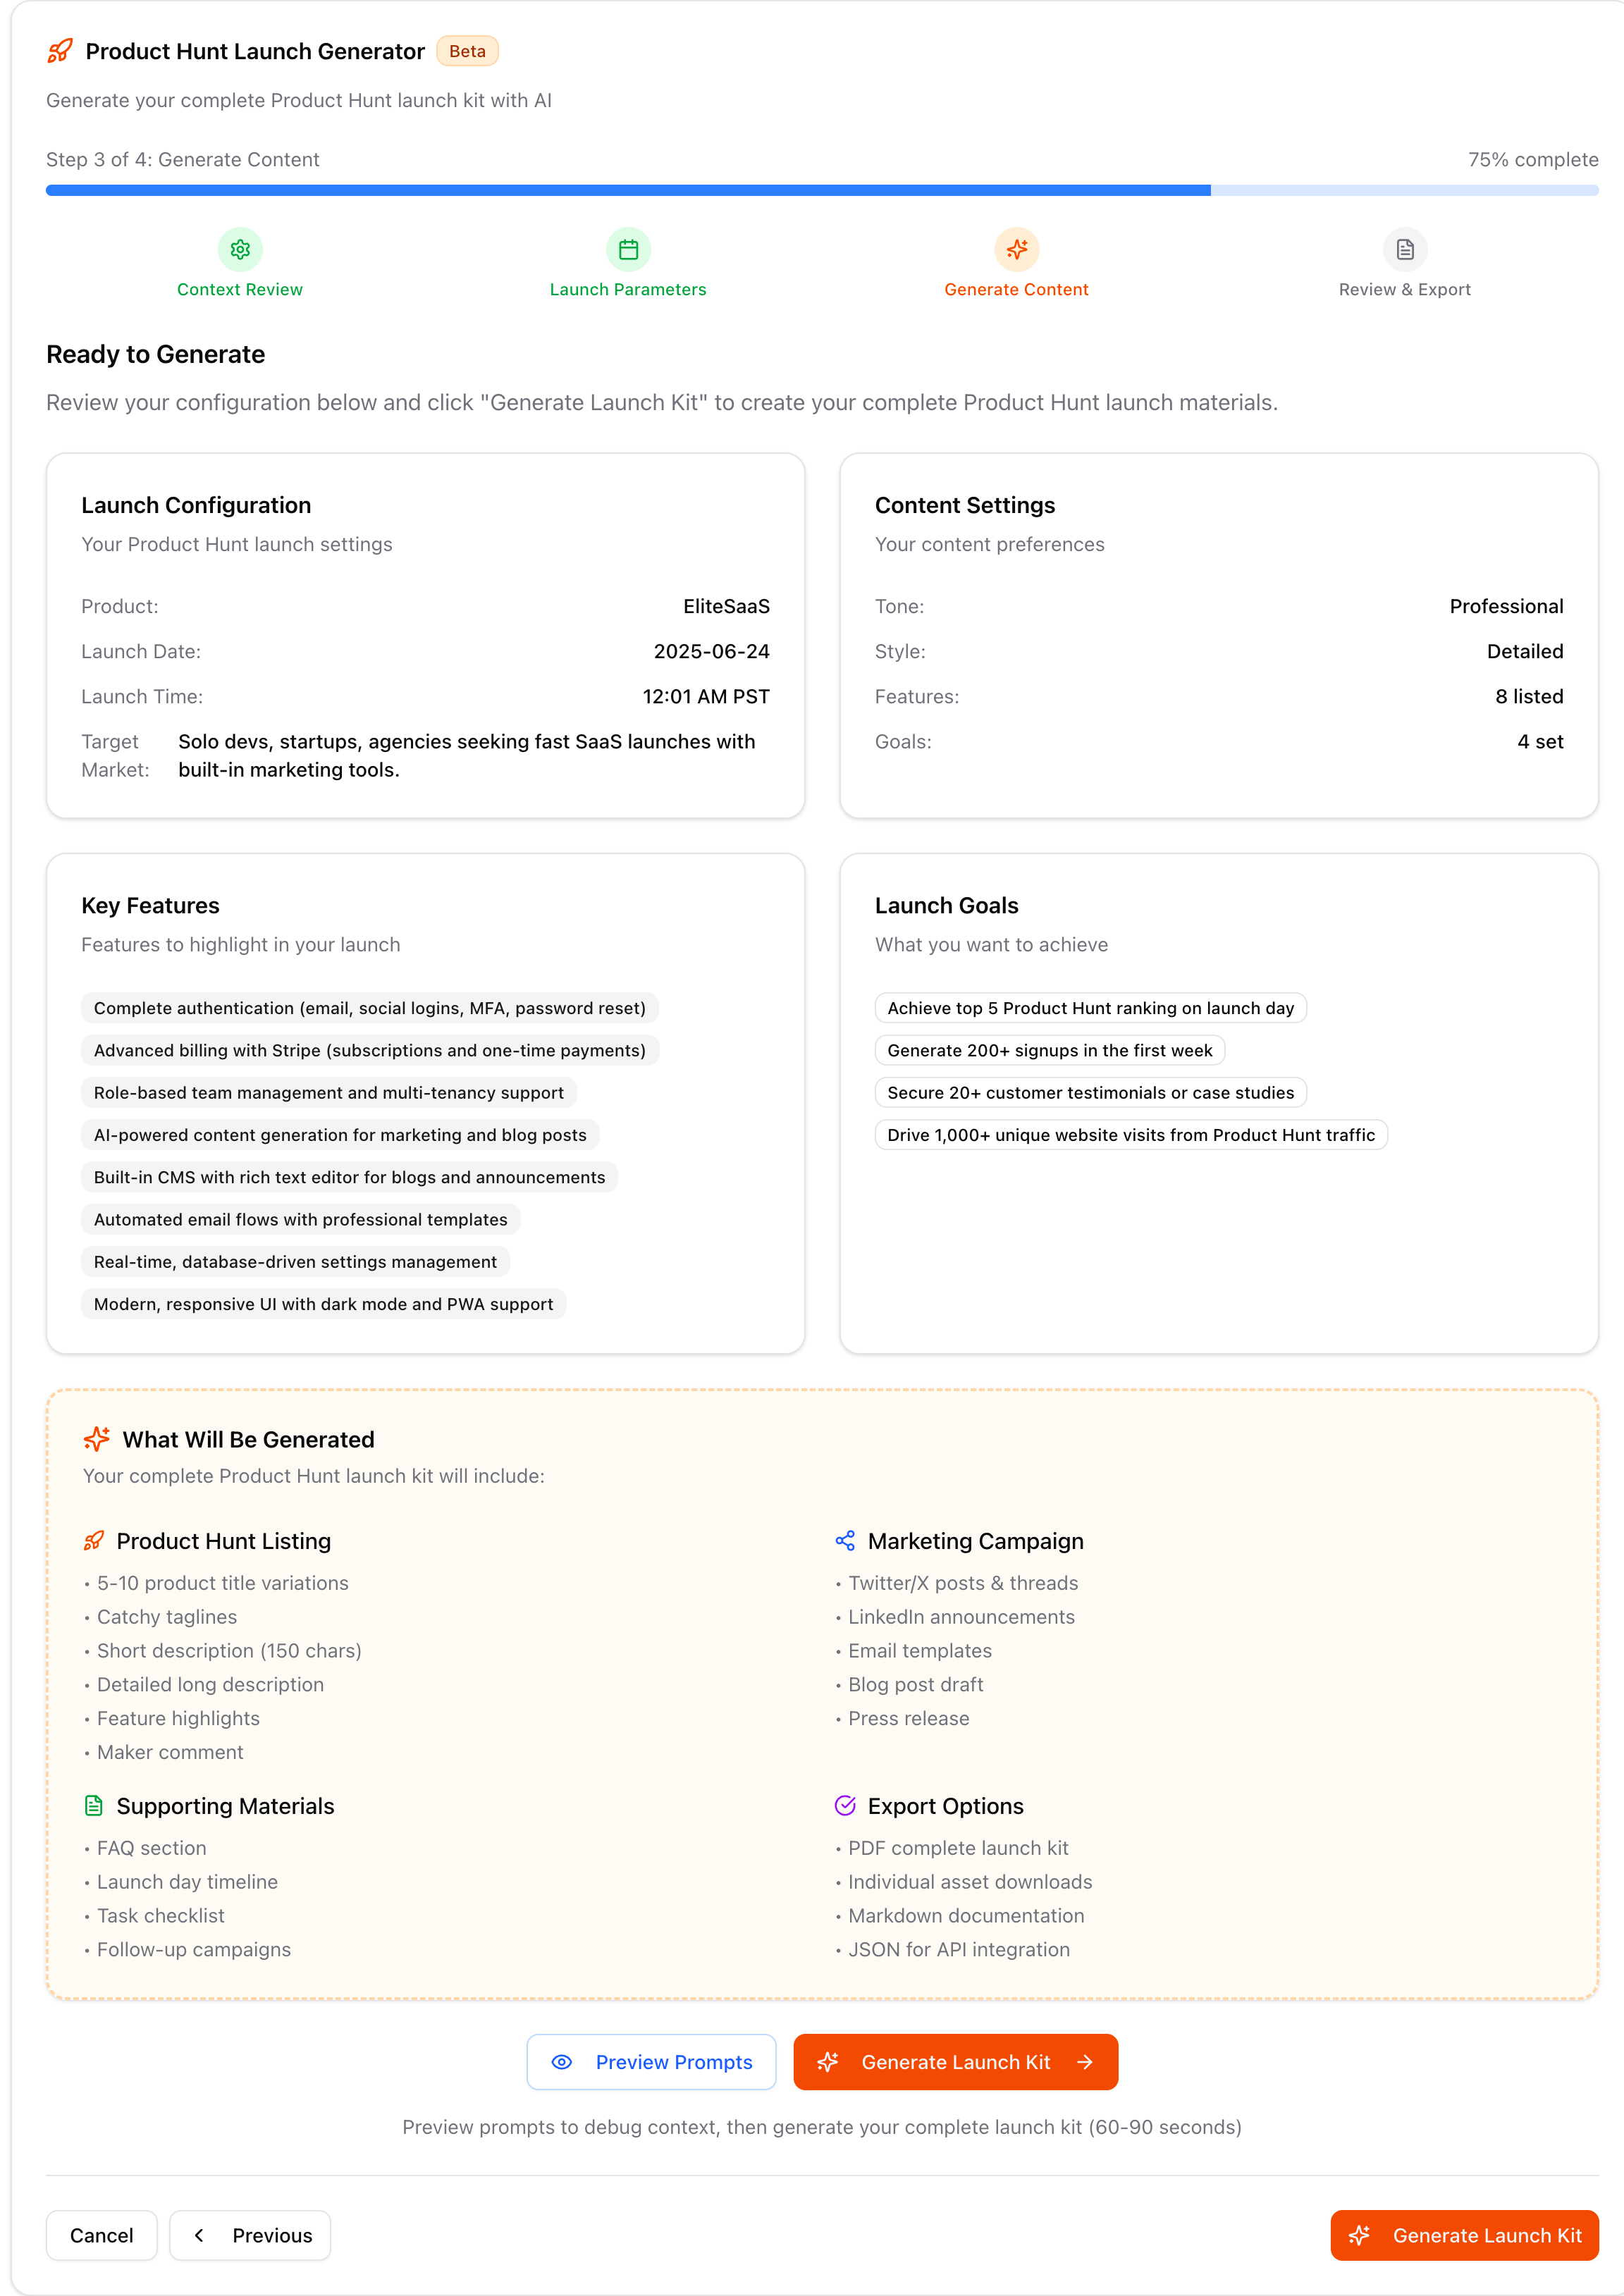Viewport: 1624px width, 2296px height.
Task: Click the bottom Generate Launch Kit button
Action: (x=1464, y=2236)
